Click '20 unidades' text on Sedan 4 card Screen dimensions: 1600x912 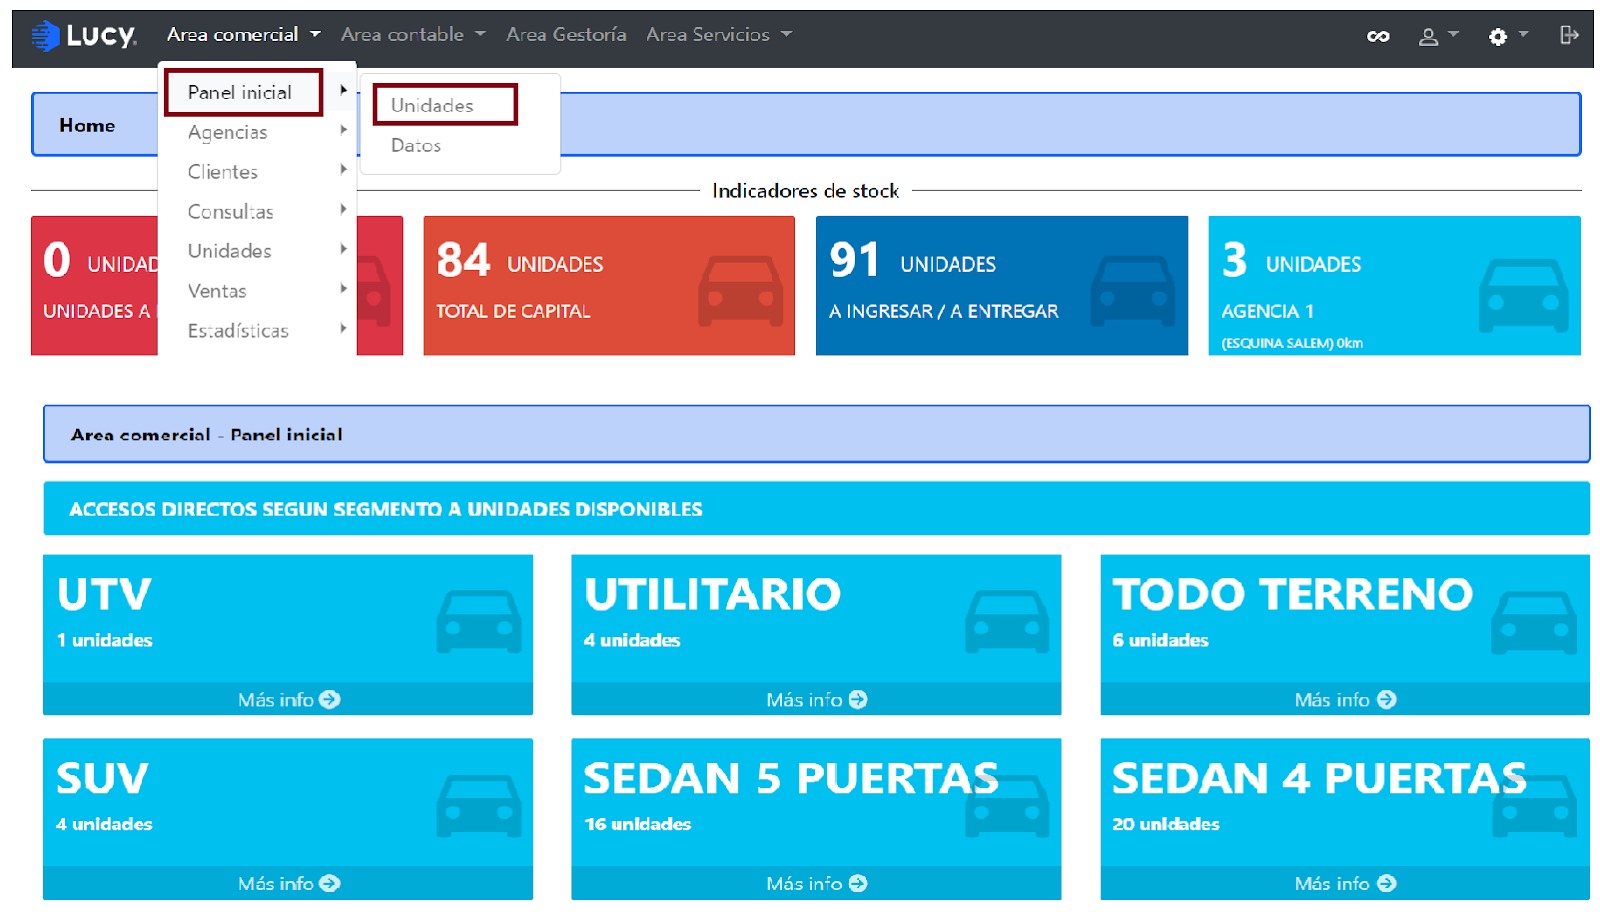[1166, 825]
